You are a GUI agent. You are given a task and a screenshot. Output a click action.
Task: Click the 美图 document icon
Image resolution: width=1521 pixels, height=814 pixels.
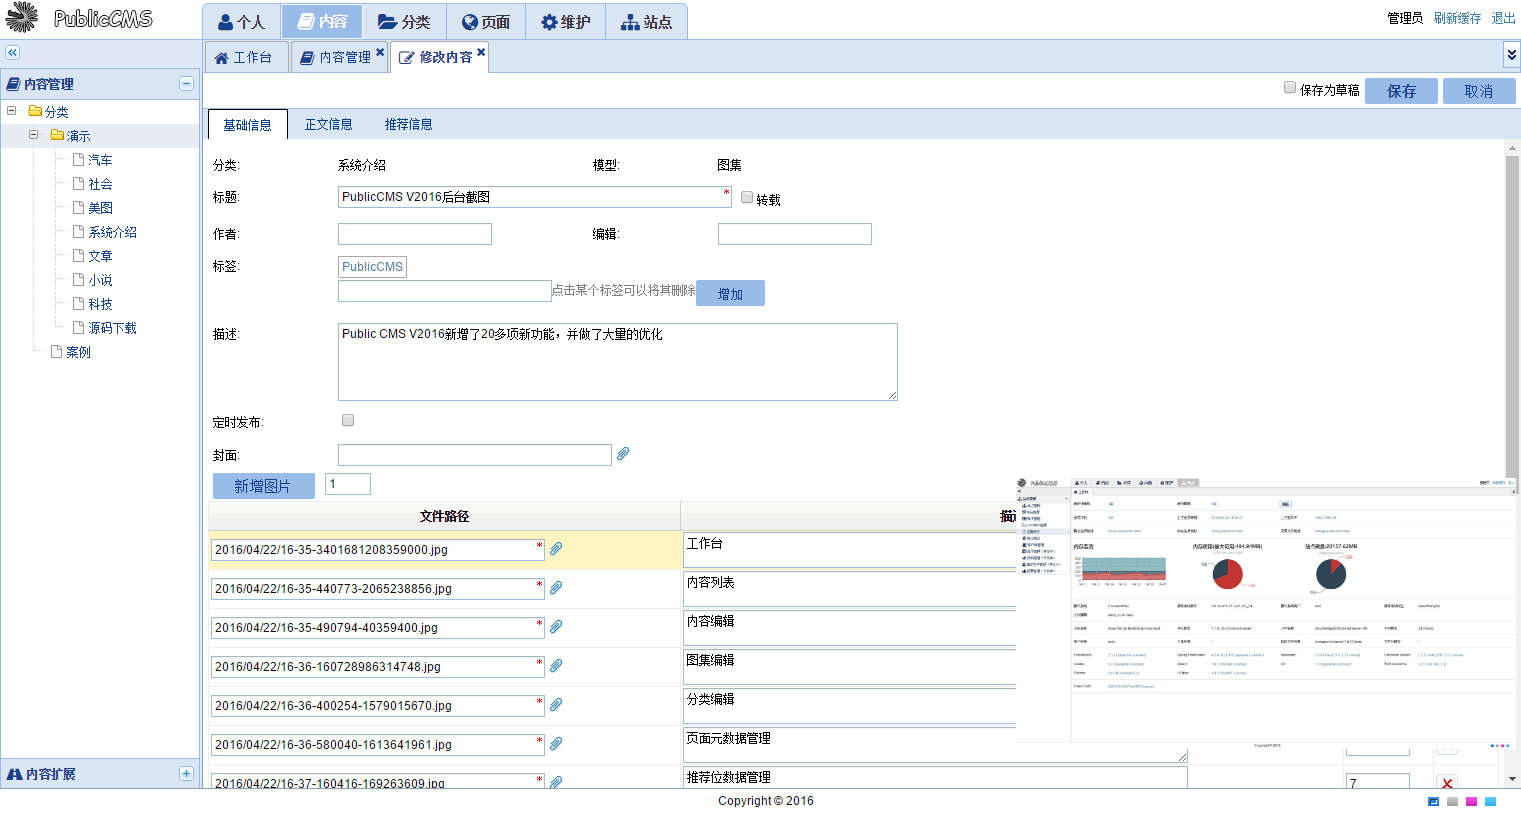[78, 207]
